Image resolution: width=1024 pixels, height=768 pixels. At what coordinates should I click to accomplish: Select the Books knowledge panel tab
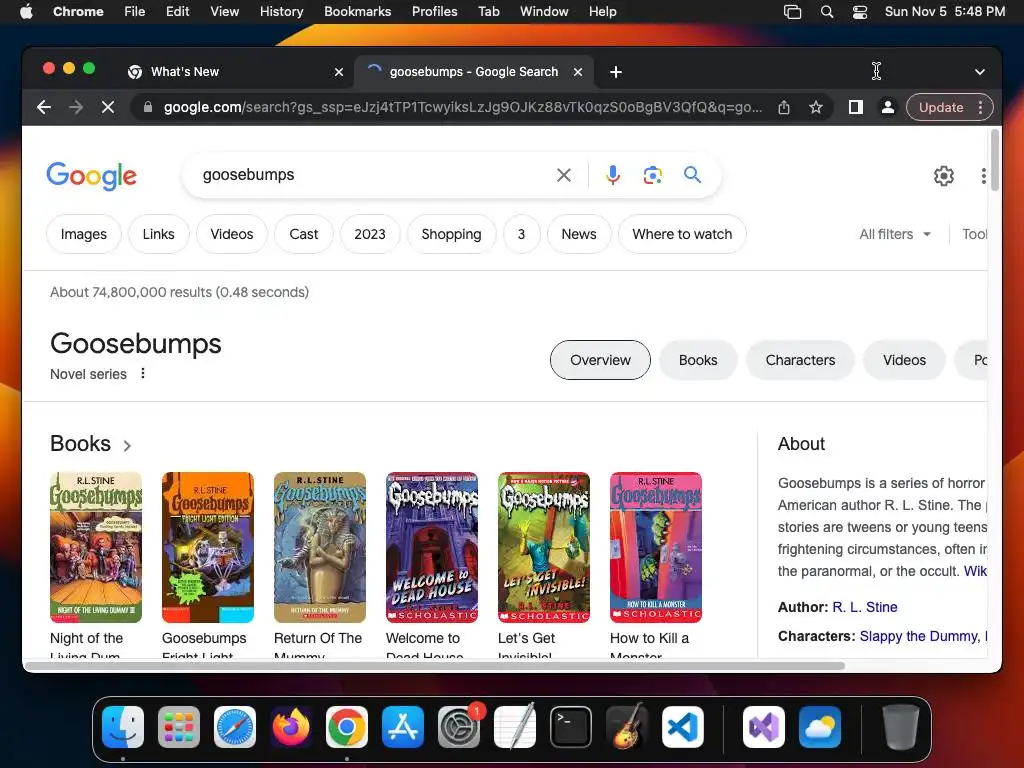click(698, 360)
